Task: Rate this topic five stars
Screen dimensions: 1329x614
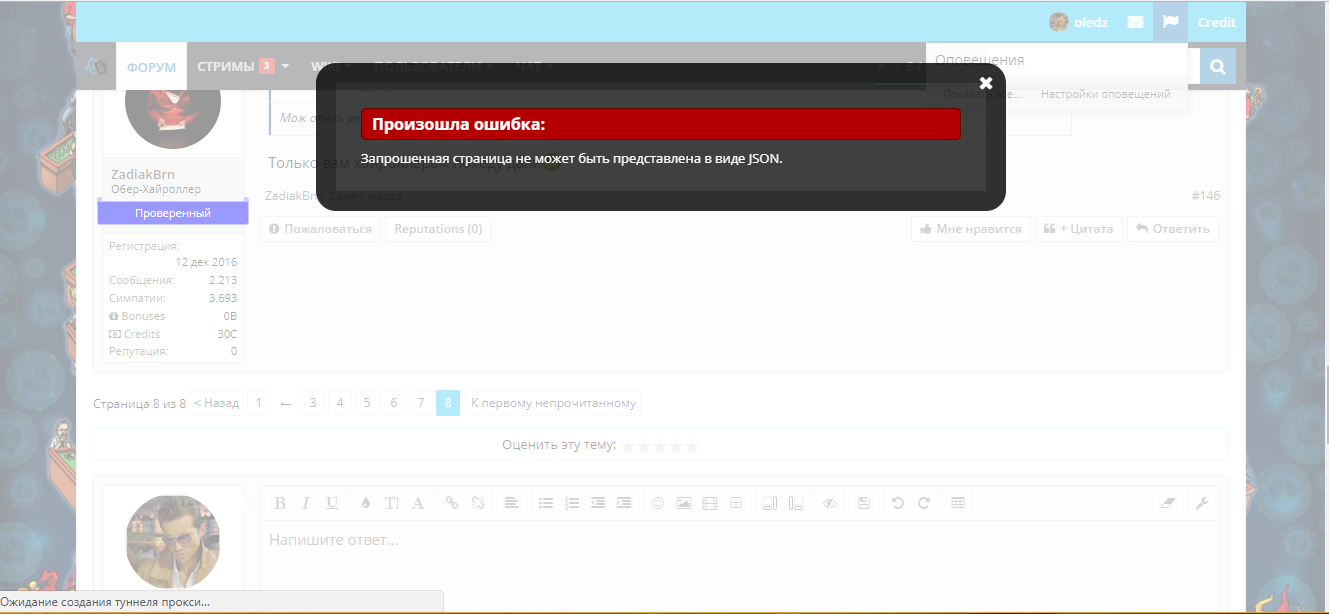Action: pyautogui.click(x=693, y=446)
